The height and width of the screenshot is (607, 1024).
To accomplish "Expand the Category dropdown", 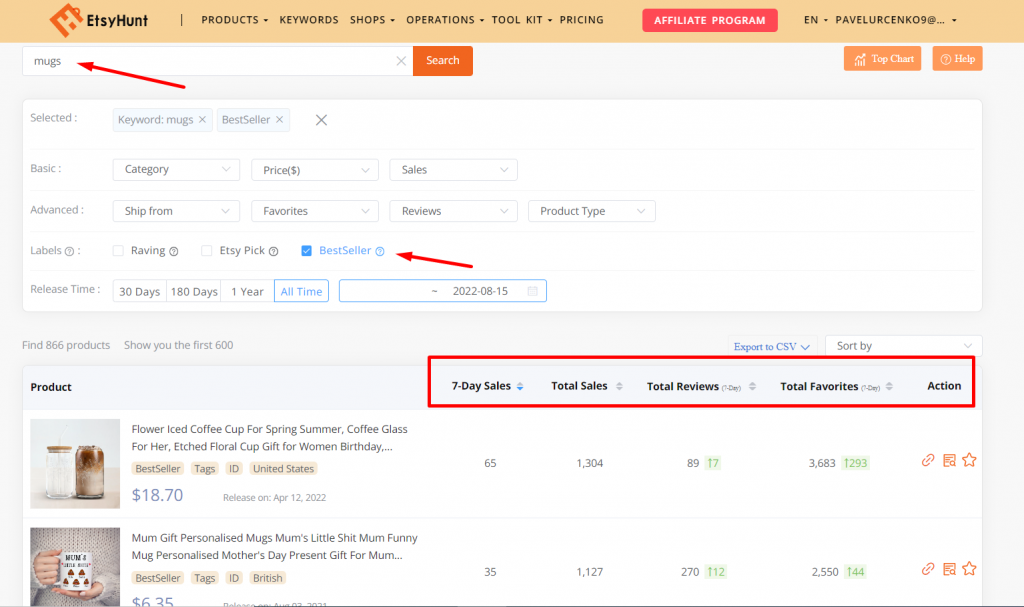I will [x=176, y=170].
